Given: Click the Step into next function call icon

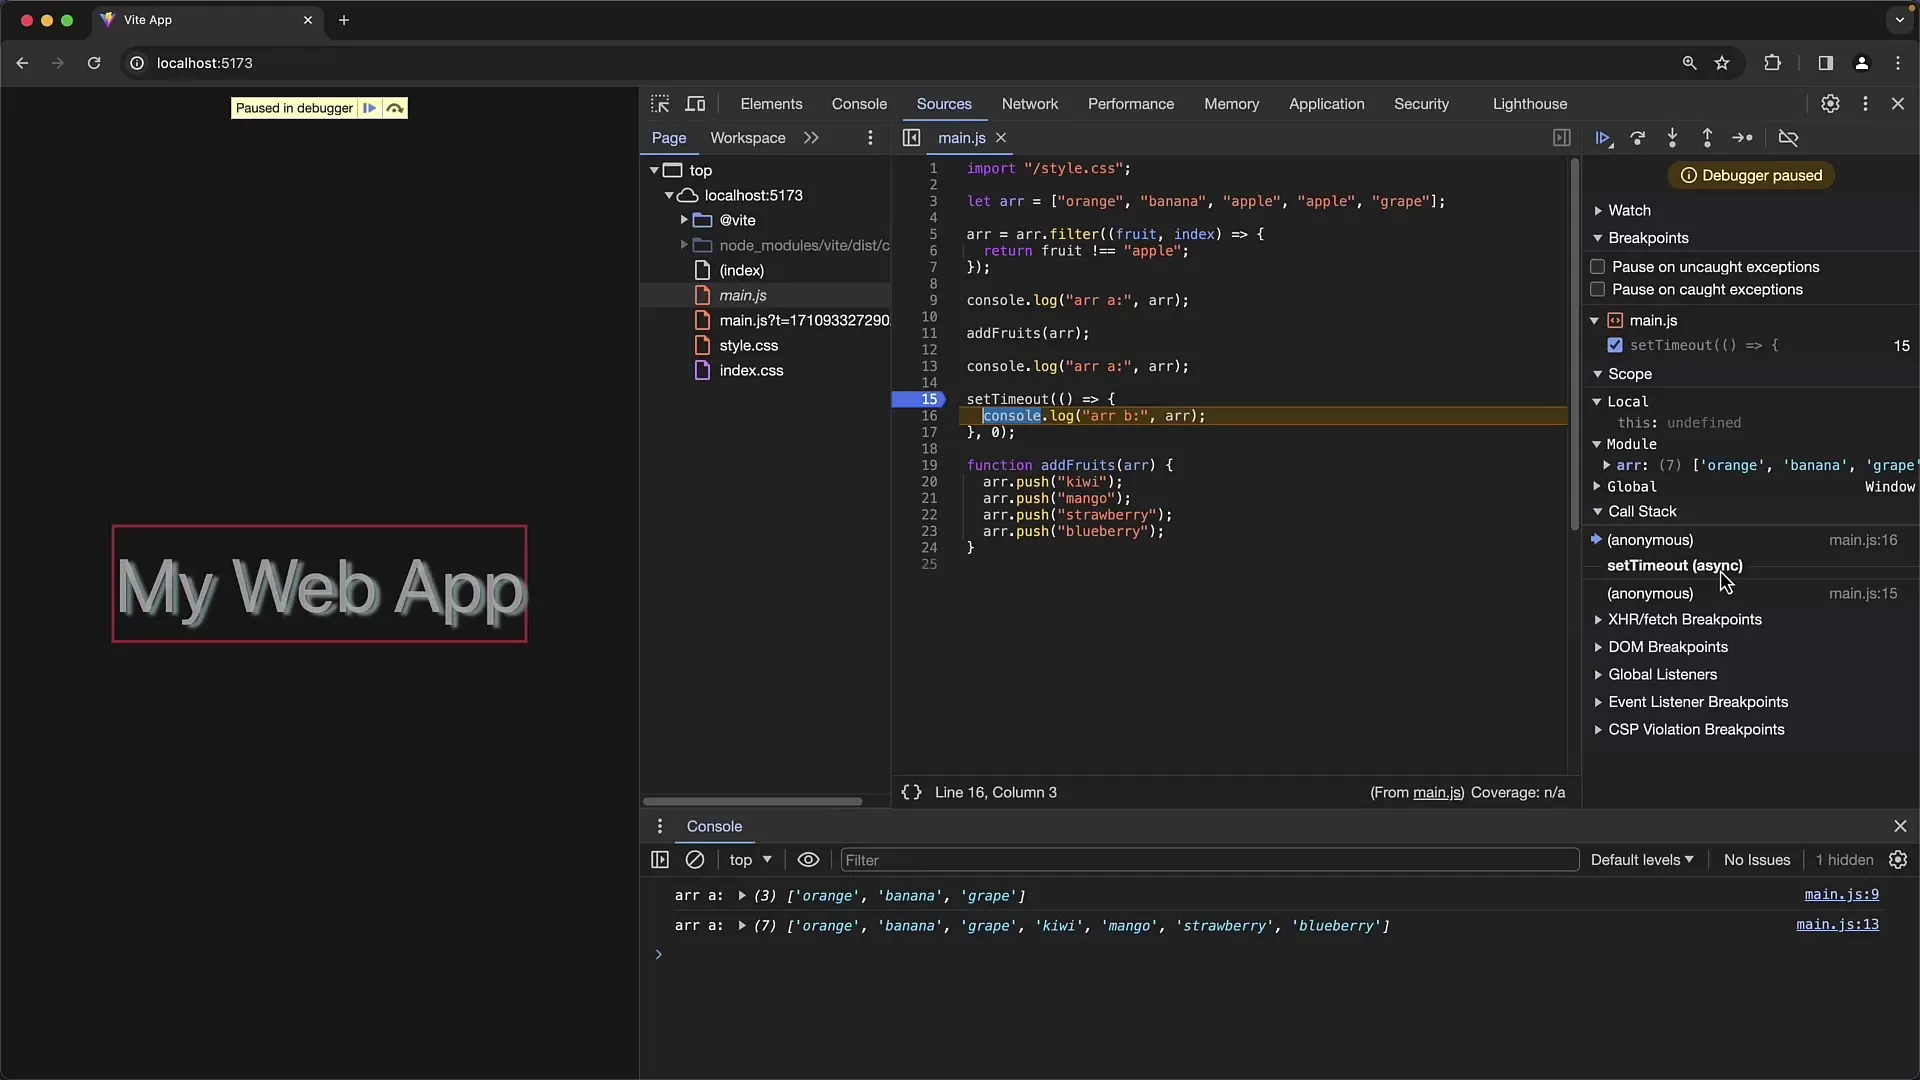Looking at the screenshot, I should (x=1672, y=137).
